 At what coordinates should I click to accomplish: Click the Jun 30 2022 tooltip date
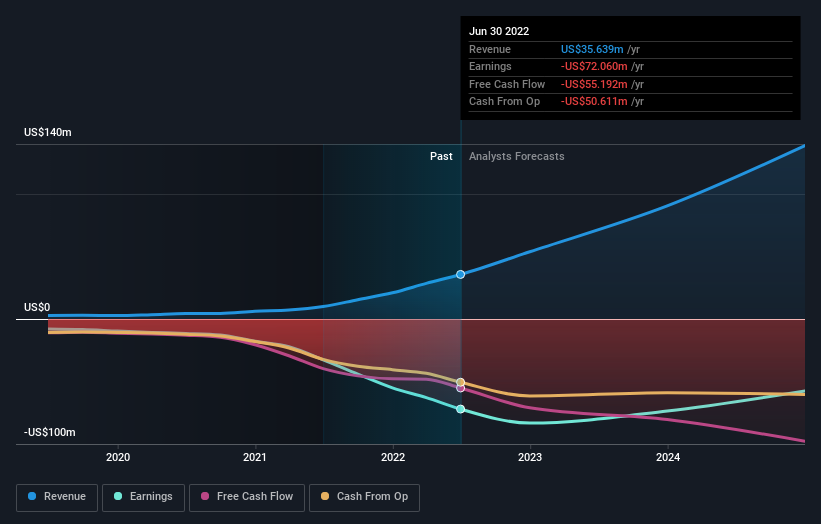(499, 31)
